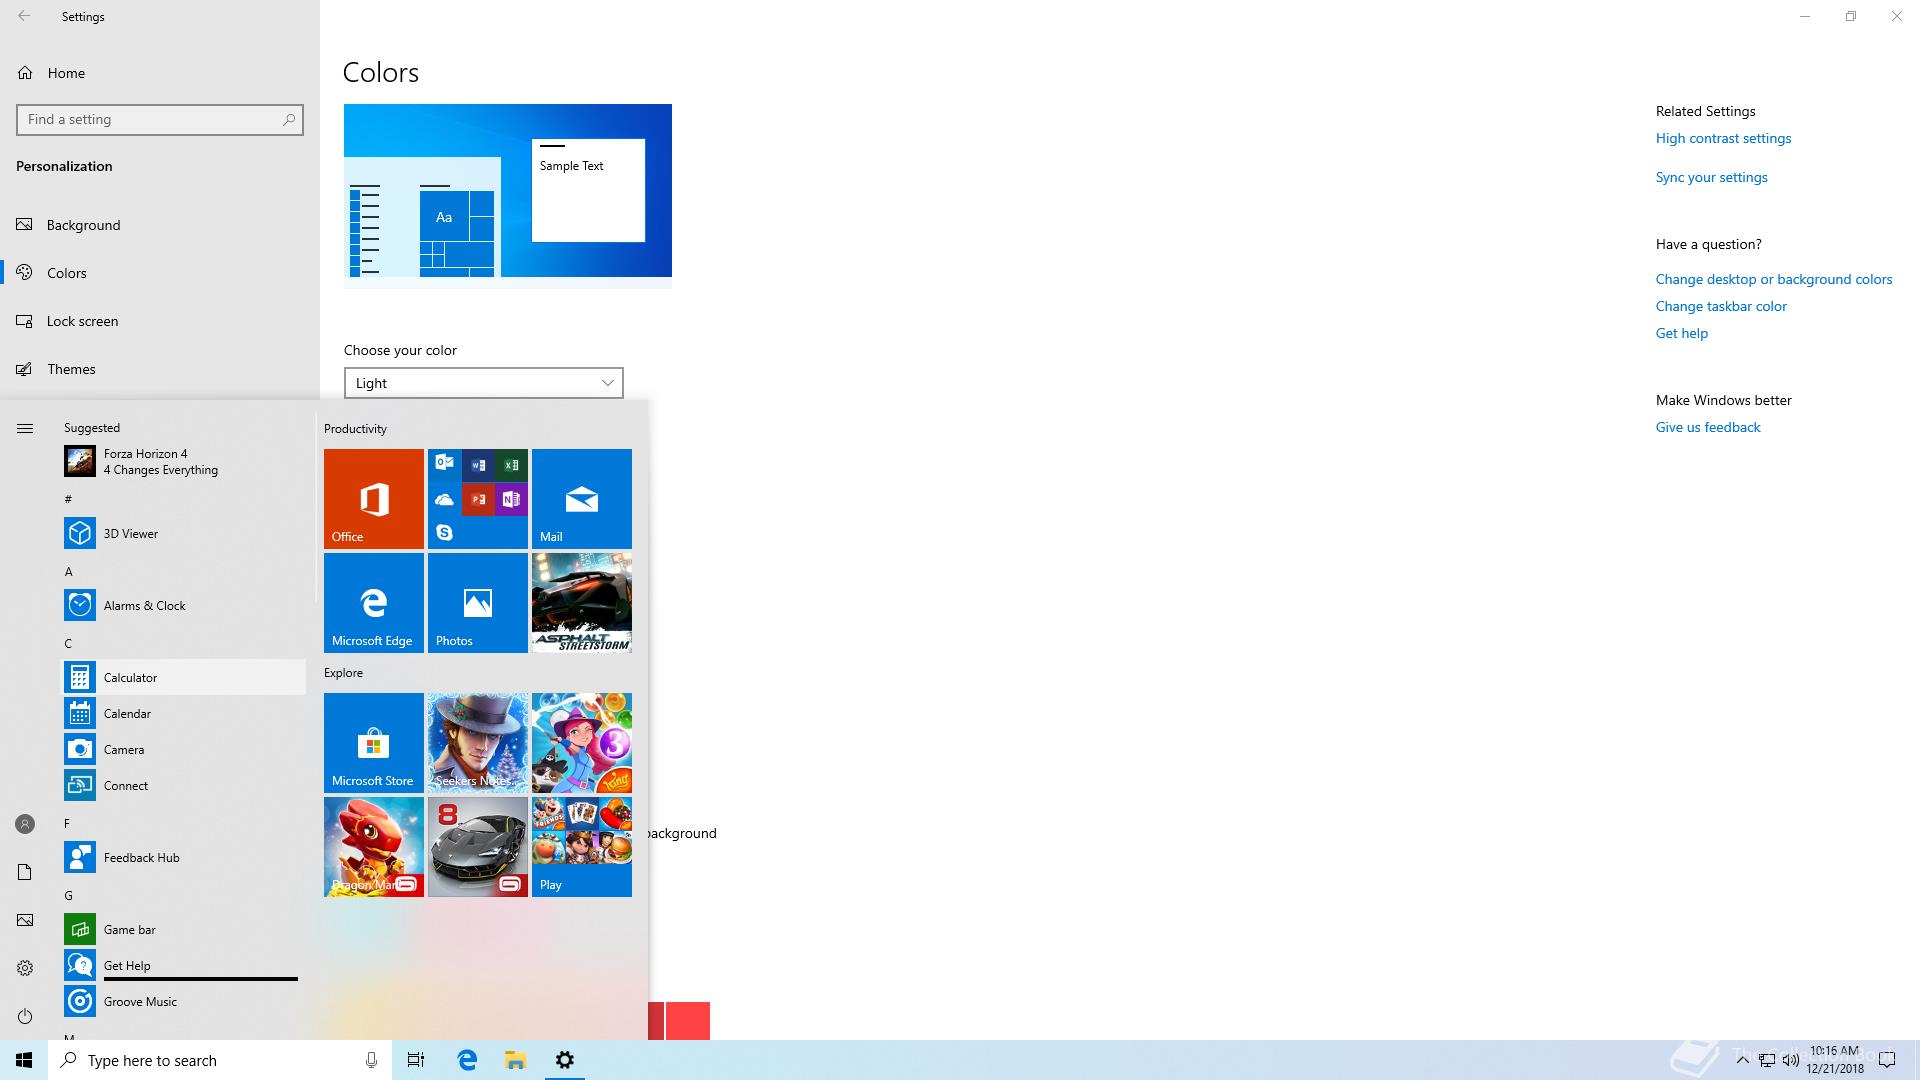Expand the Start menu hamburger button
The width and height of the screenshot is (1920, 1080).
[25, 428]
